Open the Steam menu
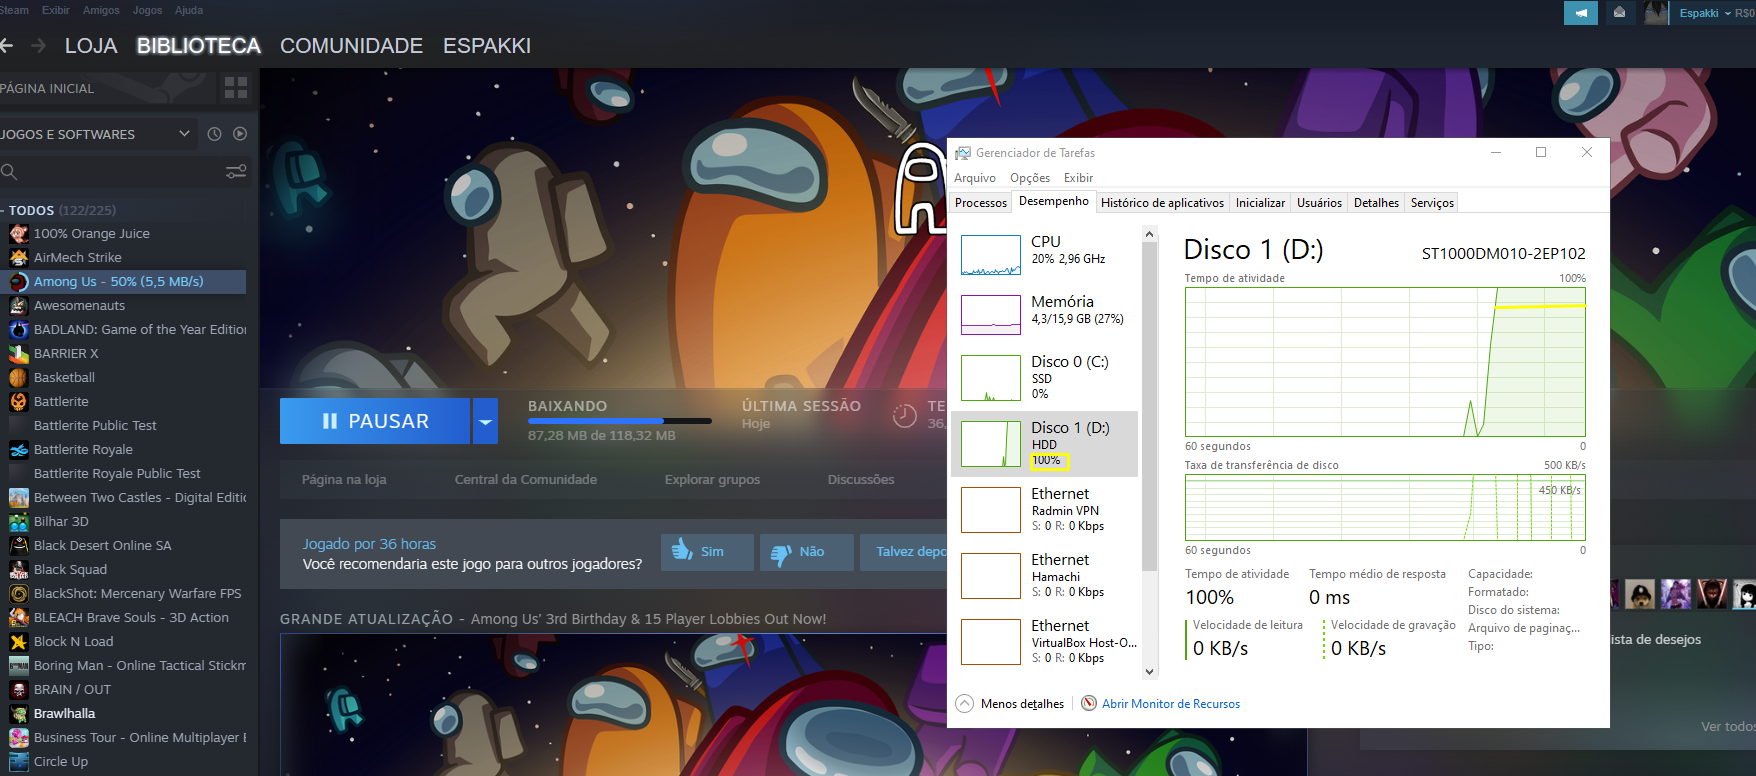1756x776 pixels. coord(14,10)
